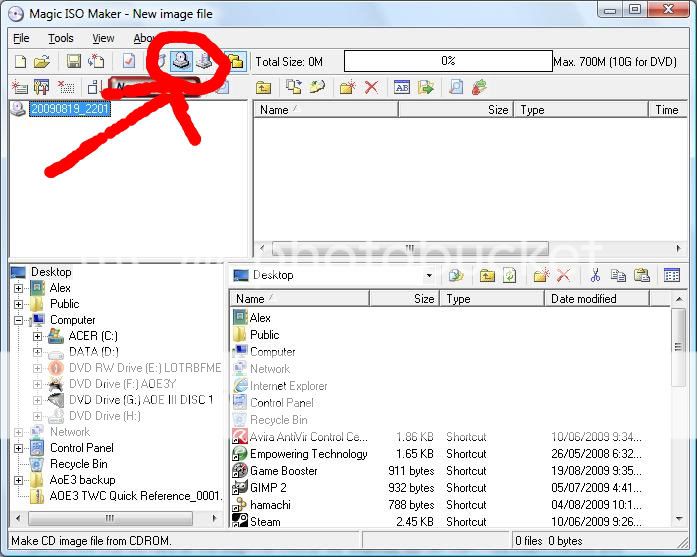Click the Paste clipboard icon
Viewport: 697px width, 557px height.
pyautogui.click(x=641, y=276)
